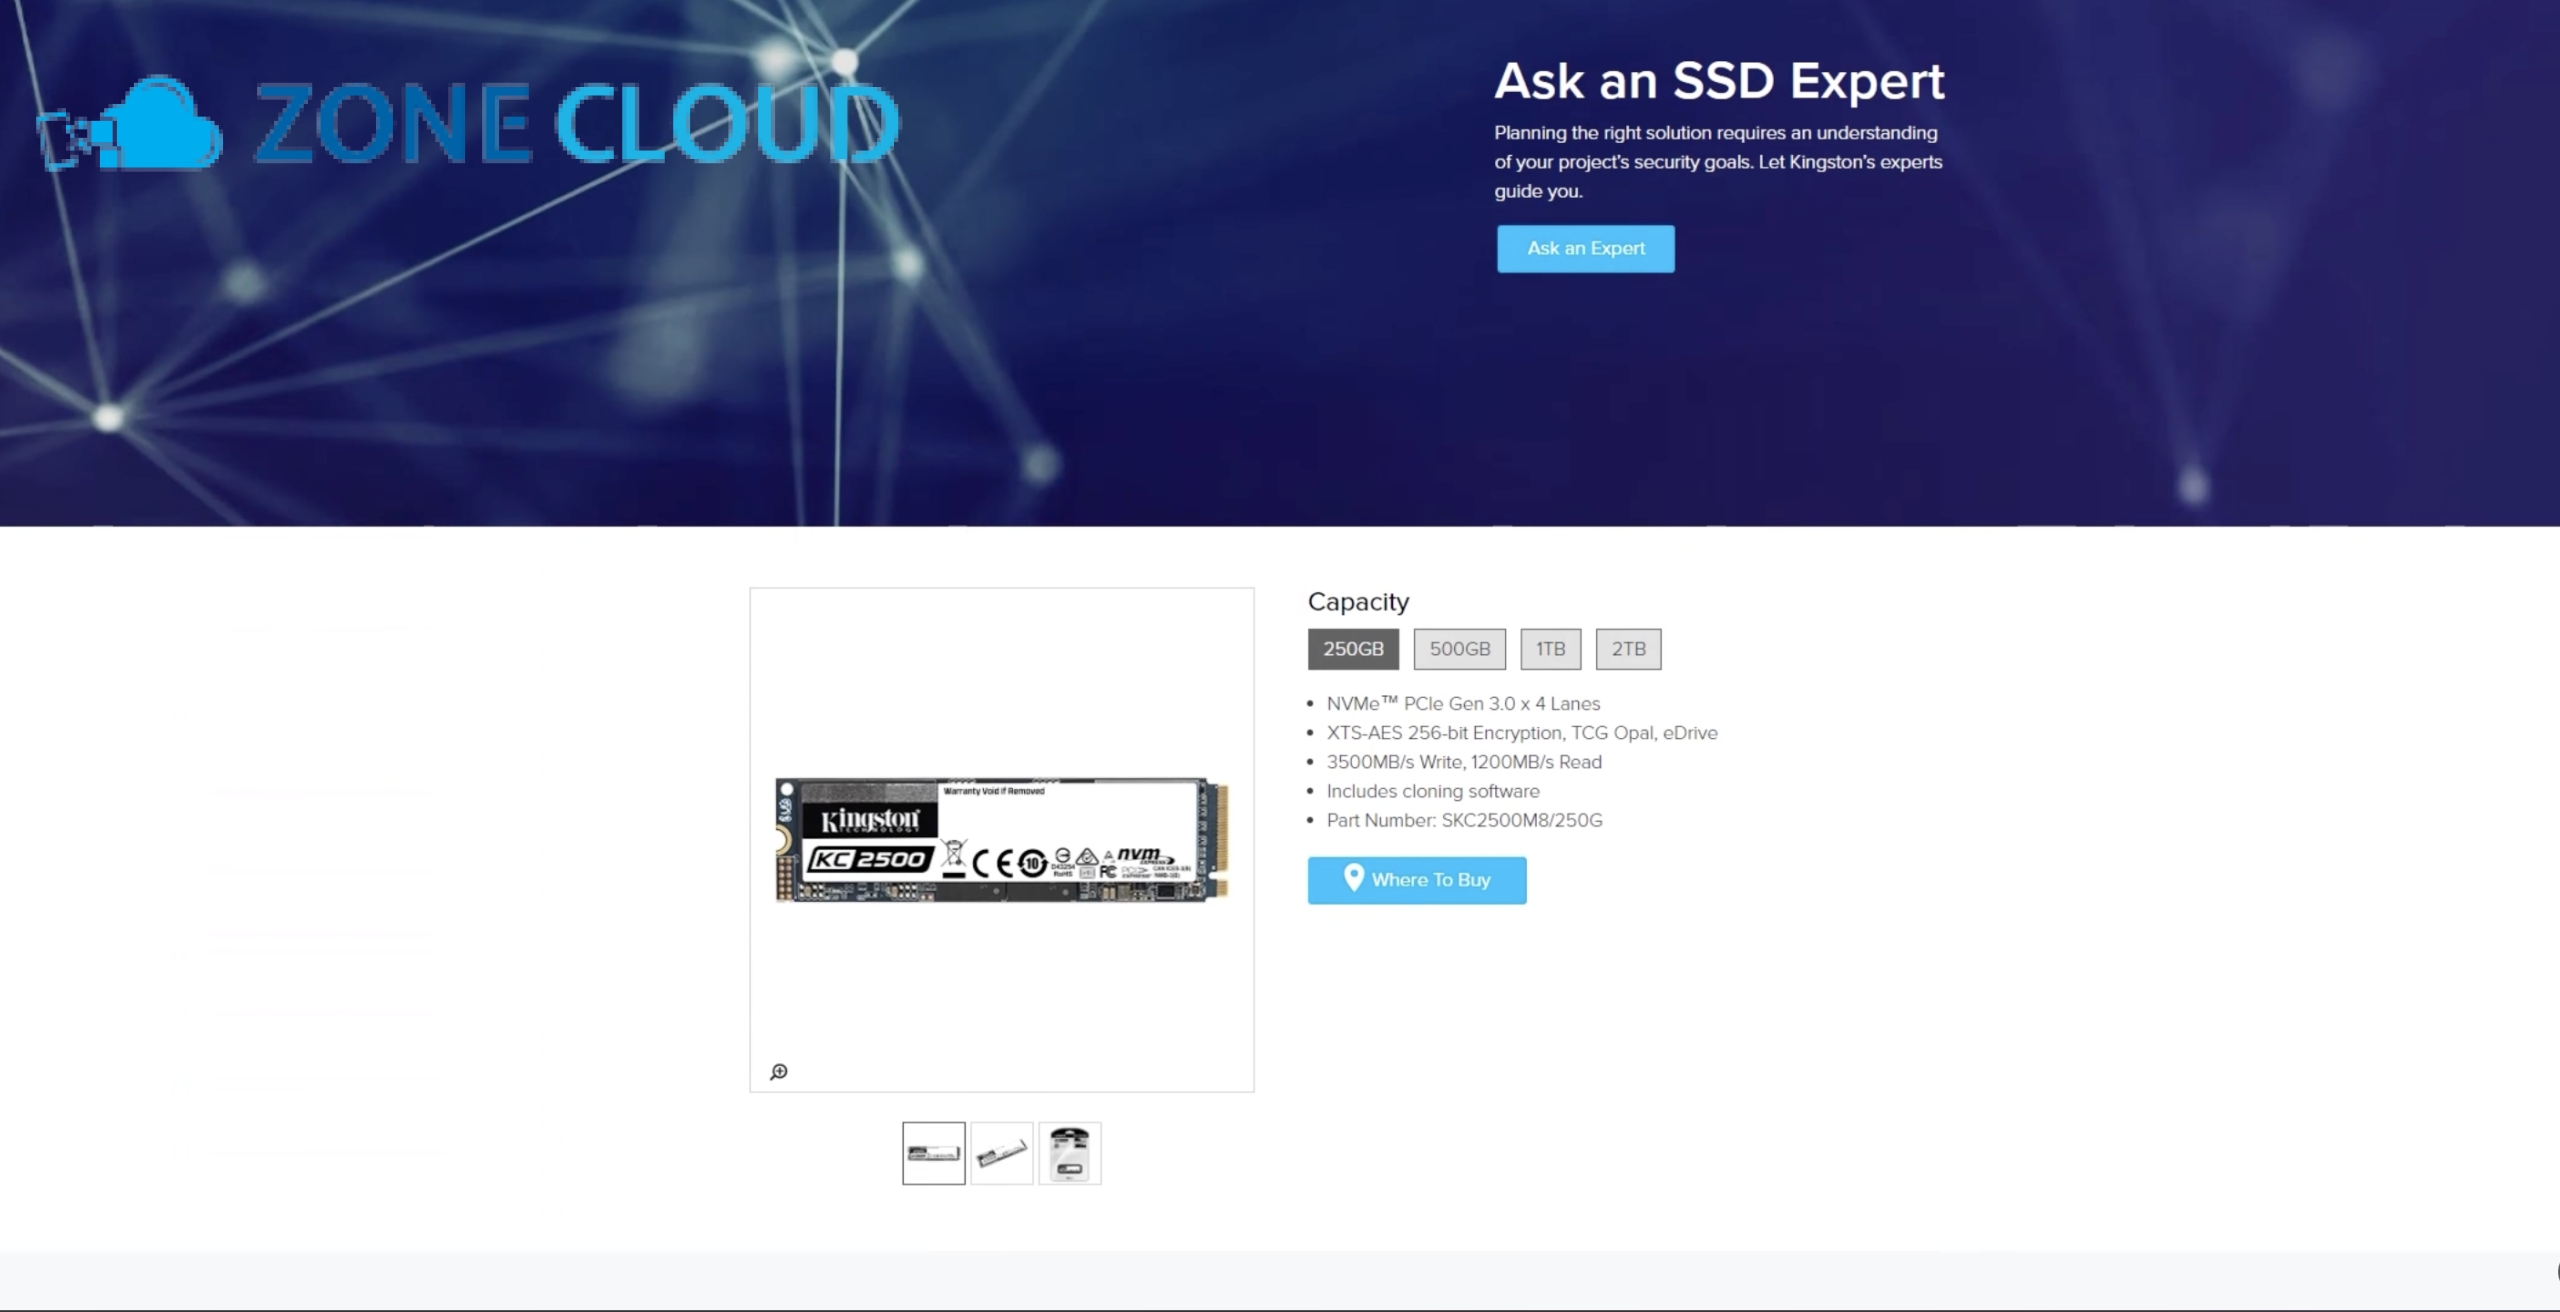Click the XTS-AES 256-bit Encryption bullet text
The width and height of the screenshot is (2560, 1312).
point(1522,733)
